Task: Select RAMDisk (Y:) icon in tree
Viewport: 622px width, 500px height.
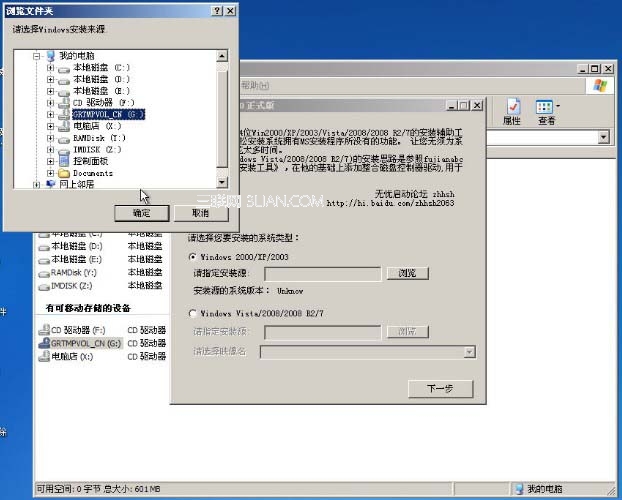Action: 63,139
